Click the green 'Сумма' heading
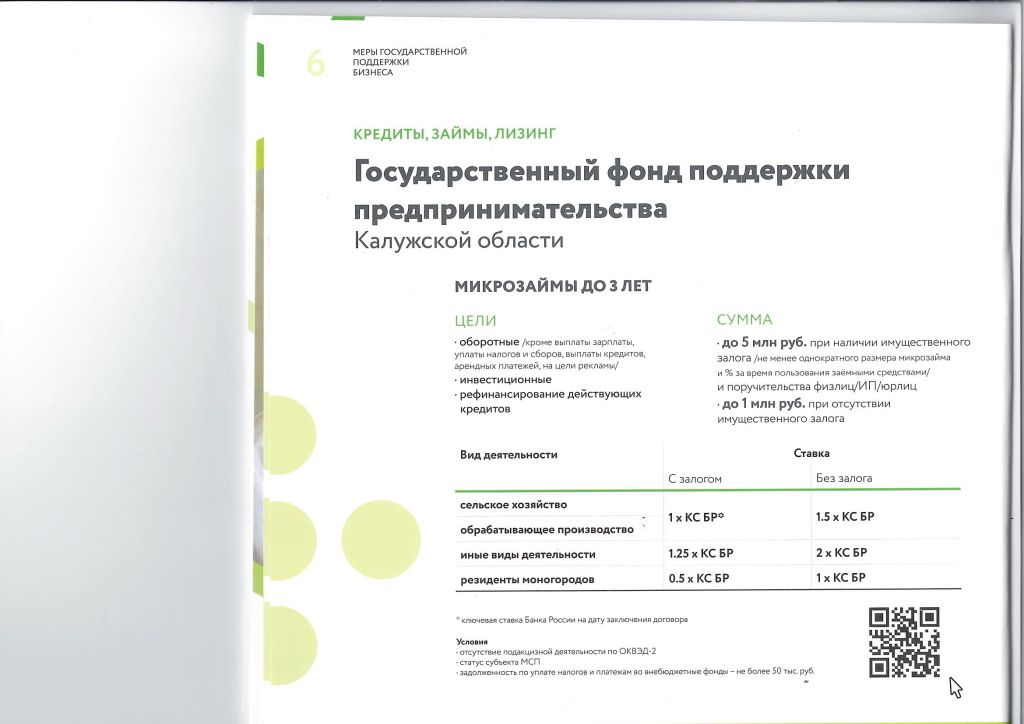Viewport: 1024px width, 724px height. click(744, 320)
